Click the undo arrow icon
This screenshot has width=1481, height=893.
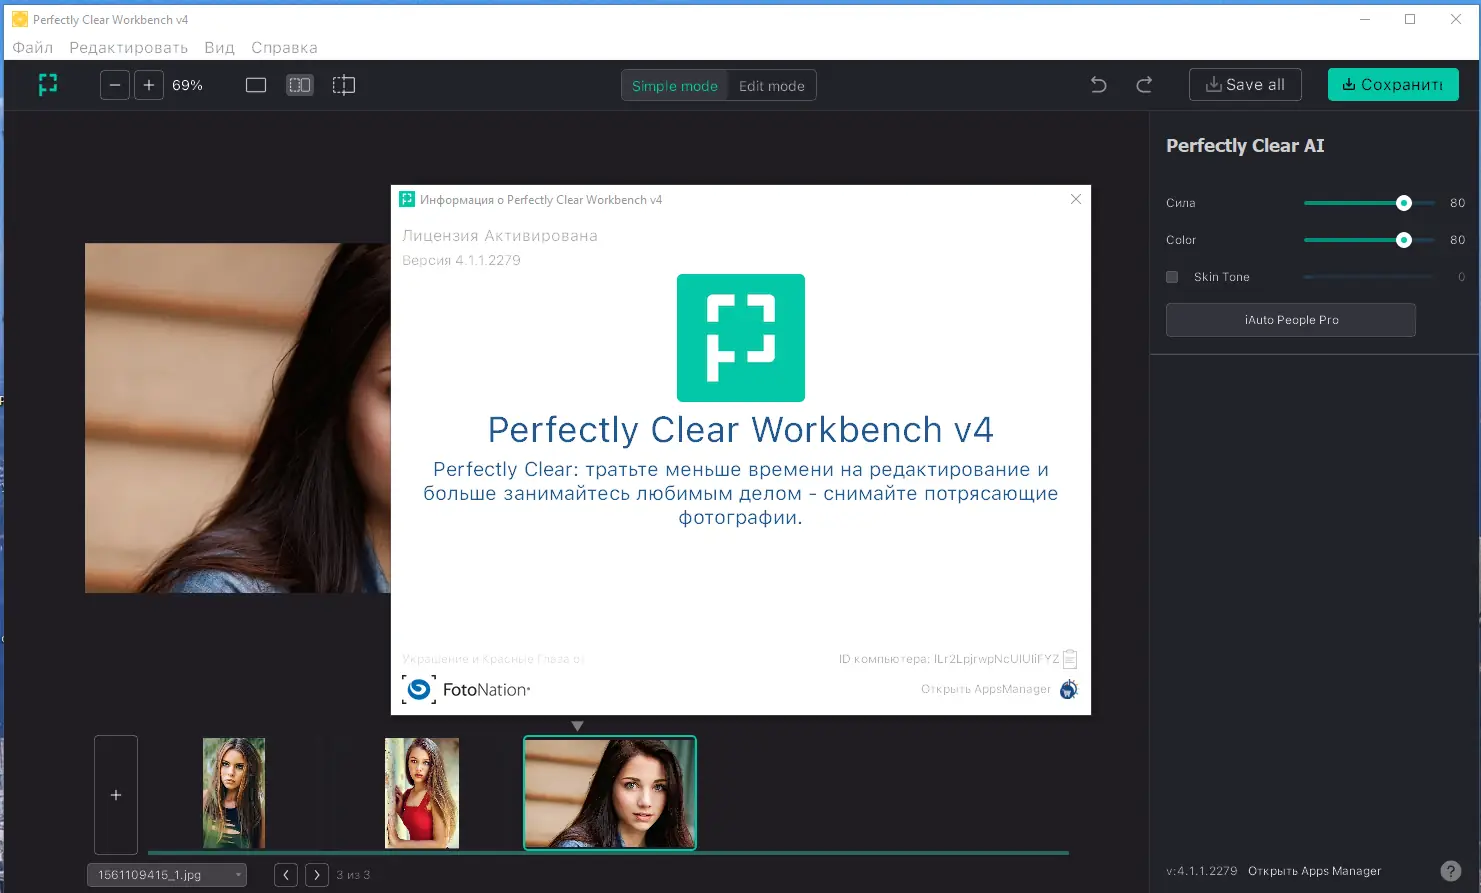pos(1097,85)
